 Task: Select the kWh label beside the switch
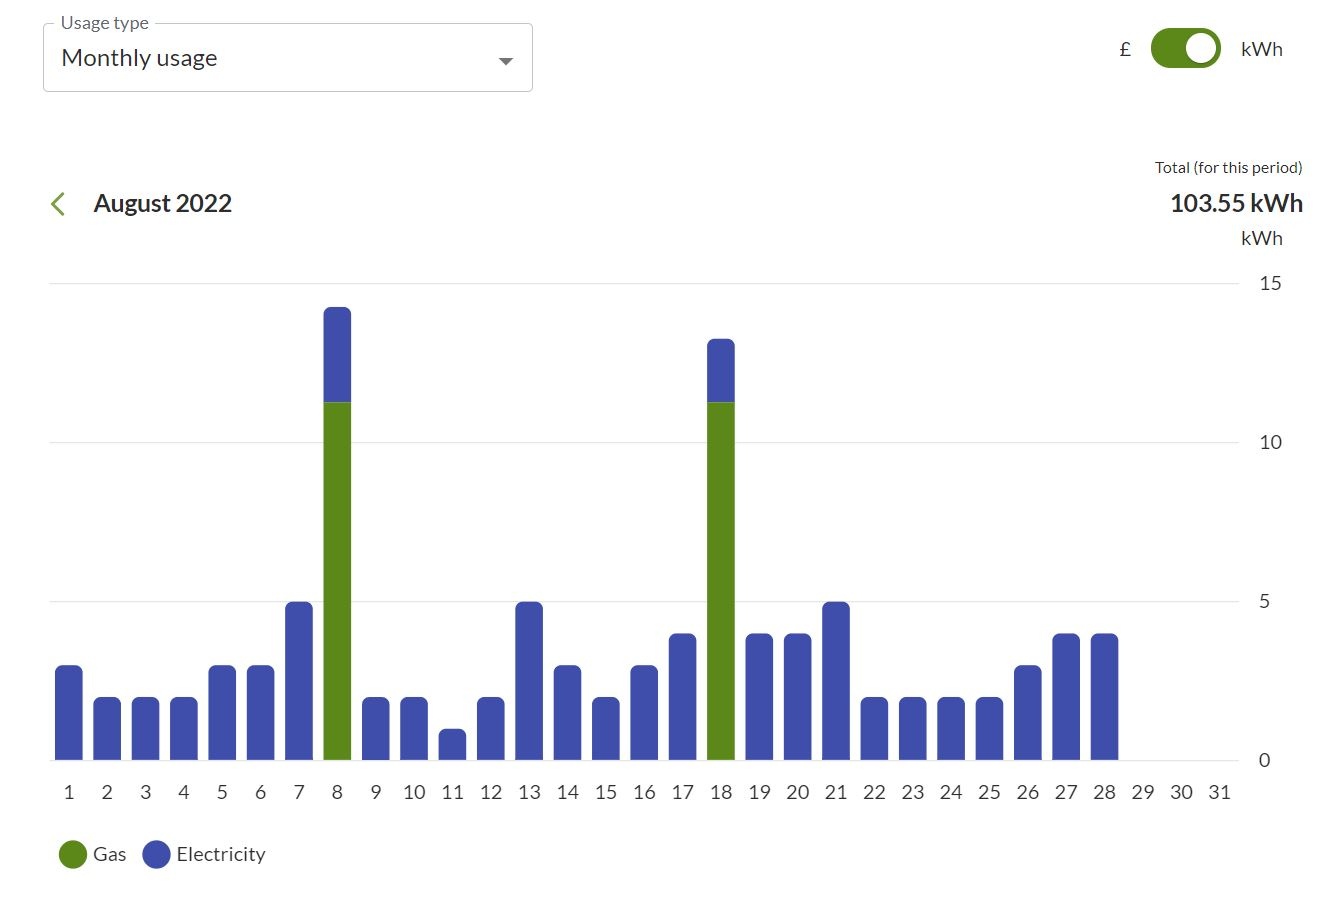1261,50
